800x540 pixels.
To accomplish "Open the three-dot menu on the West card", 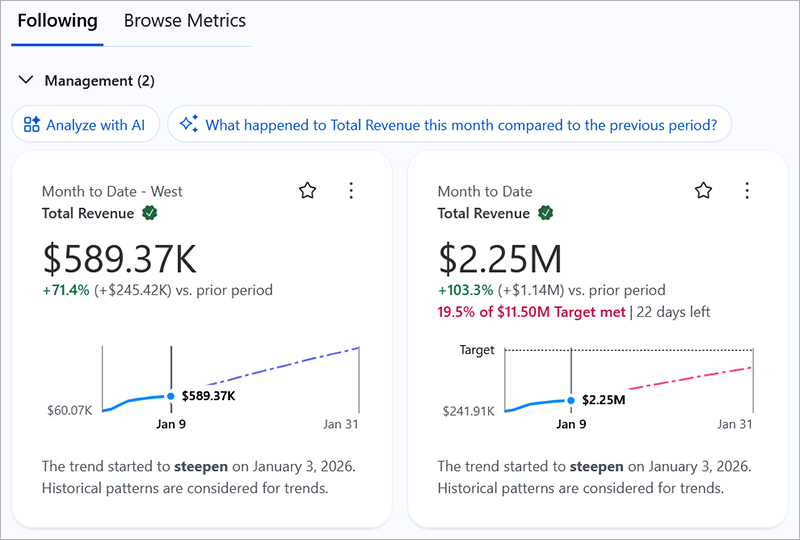I will tap(350, 191).
